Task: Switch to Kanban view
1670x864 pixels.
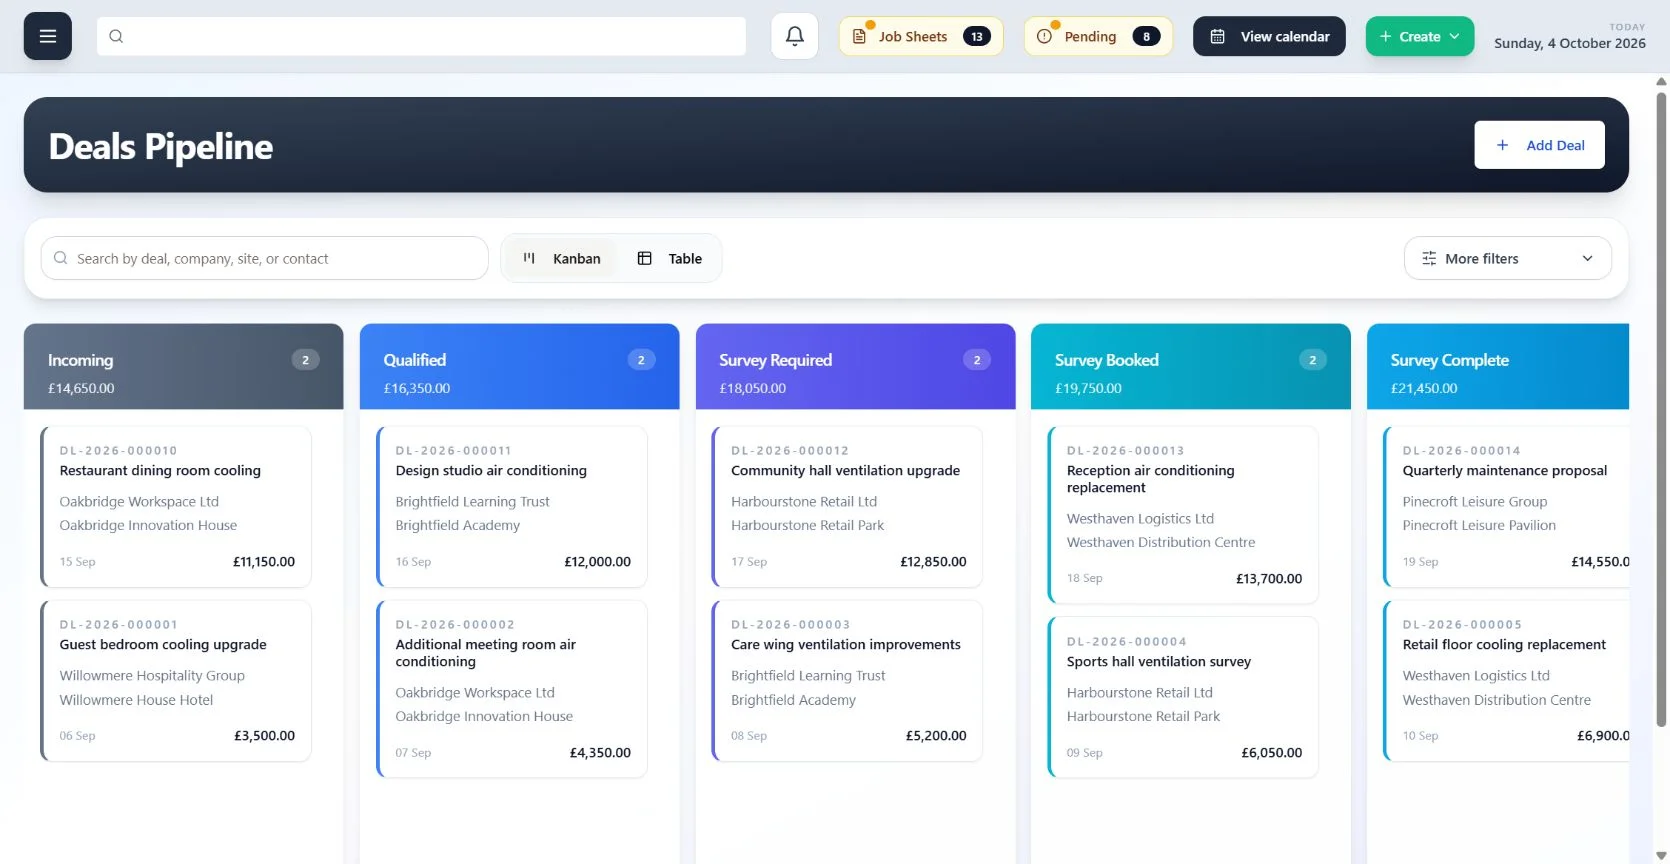Action: (x=562, y=258)
